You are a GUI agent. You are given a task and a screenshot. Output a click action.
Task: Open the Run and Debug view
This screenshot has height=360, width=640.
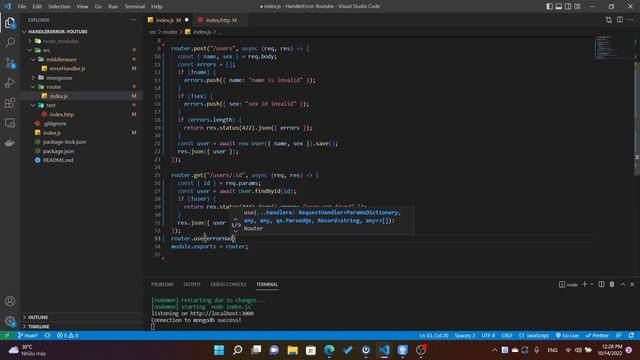(x=10, y=83)
